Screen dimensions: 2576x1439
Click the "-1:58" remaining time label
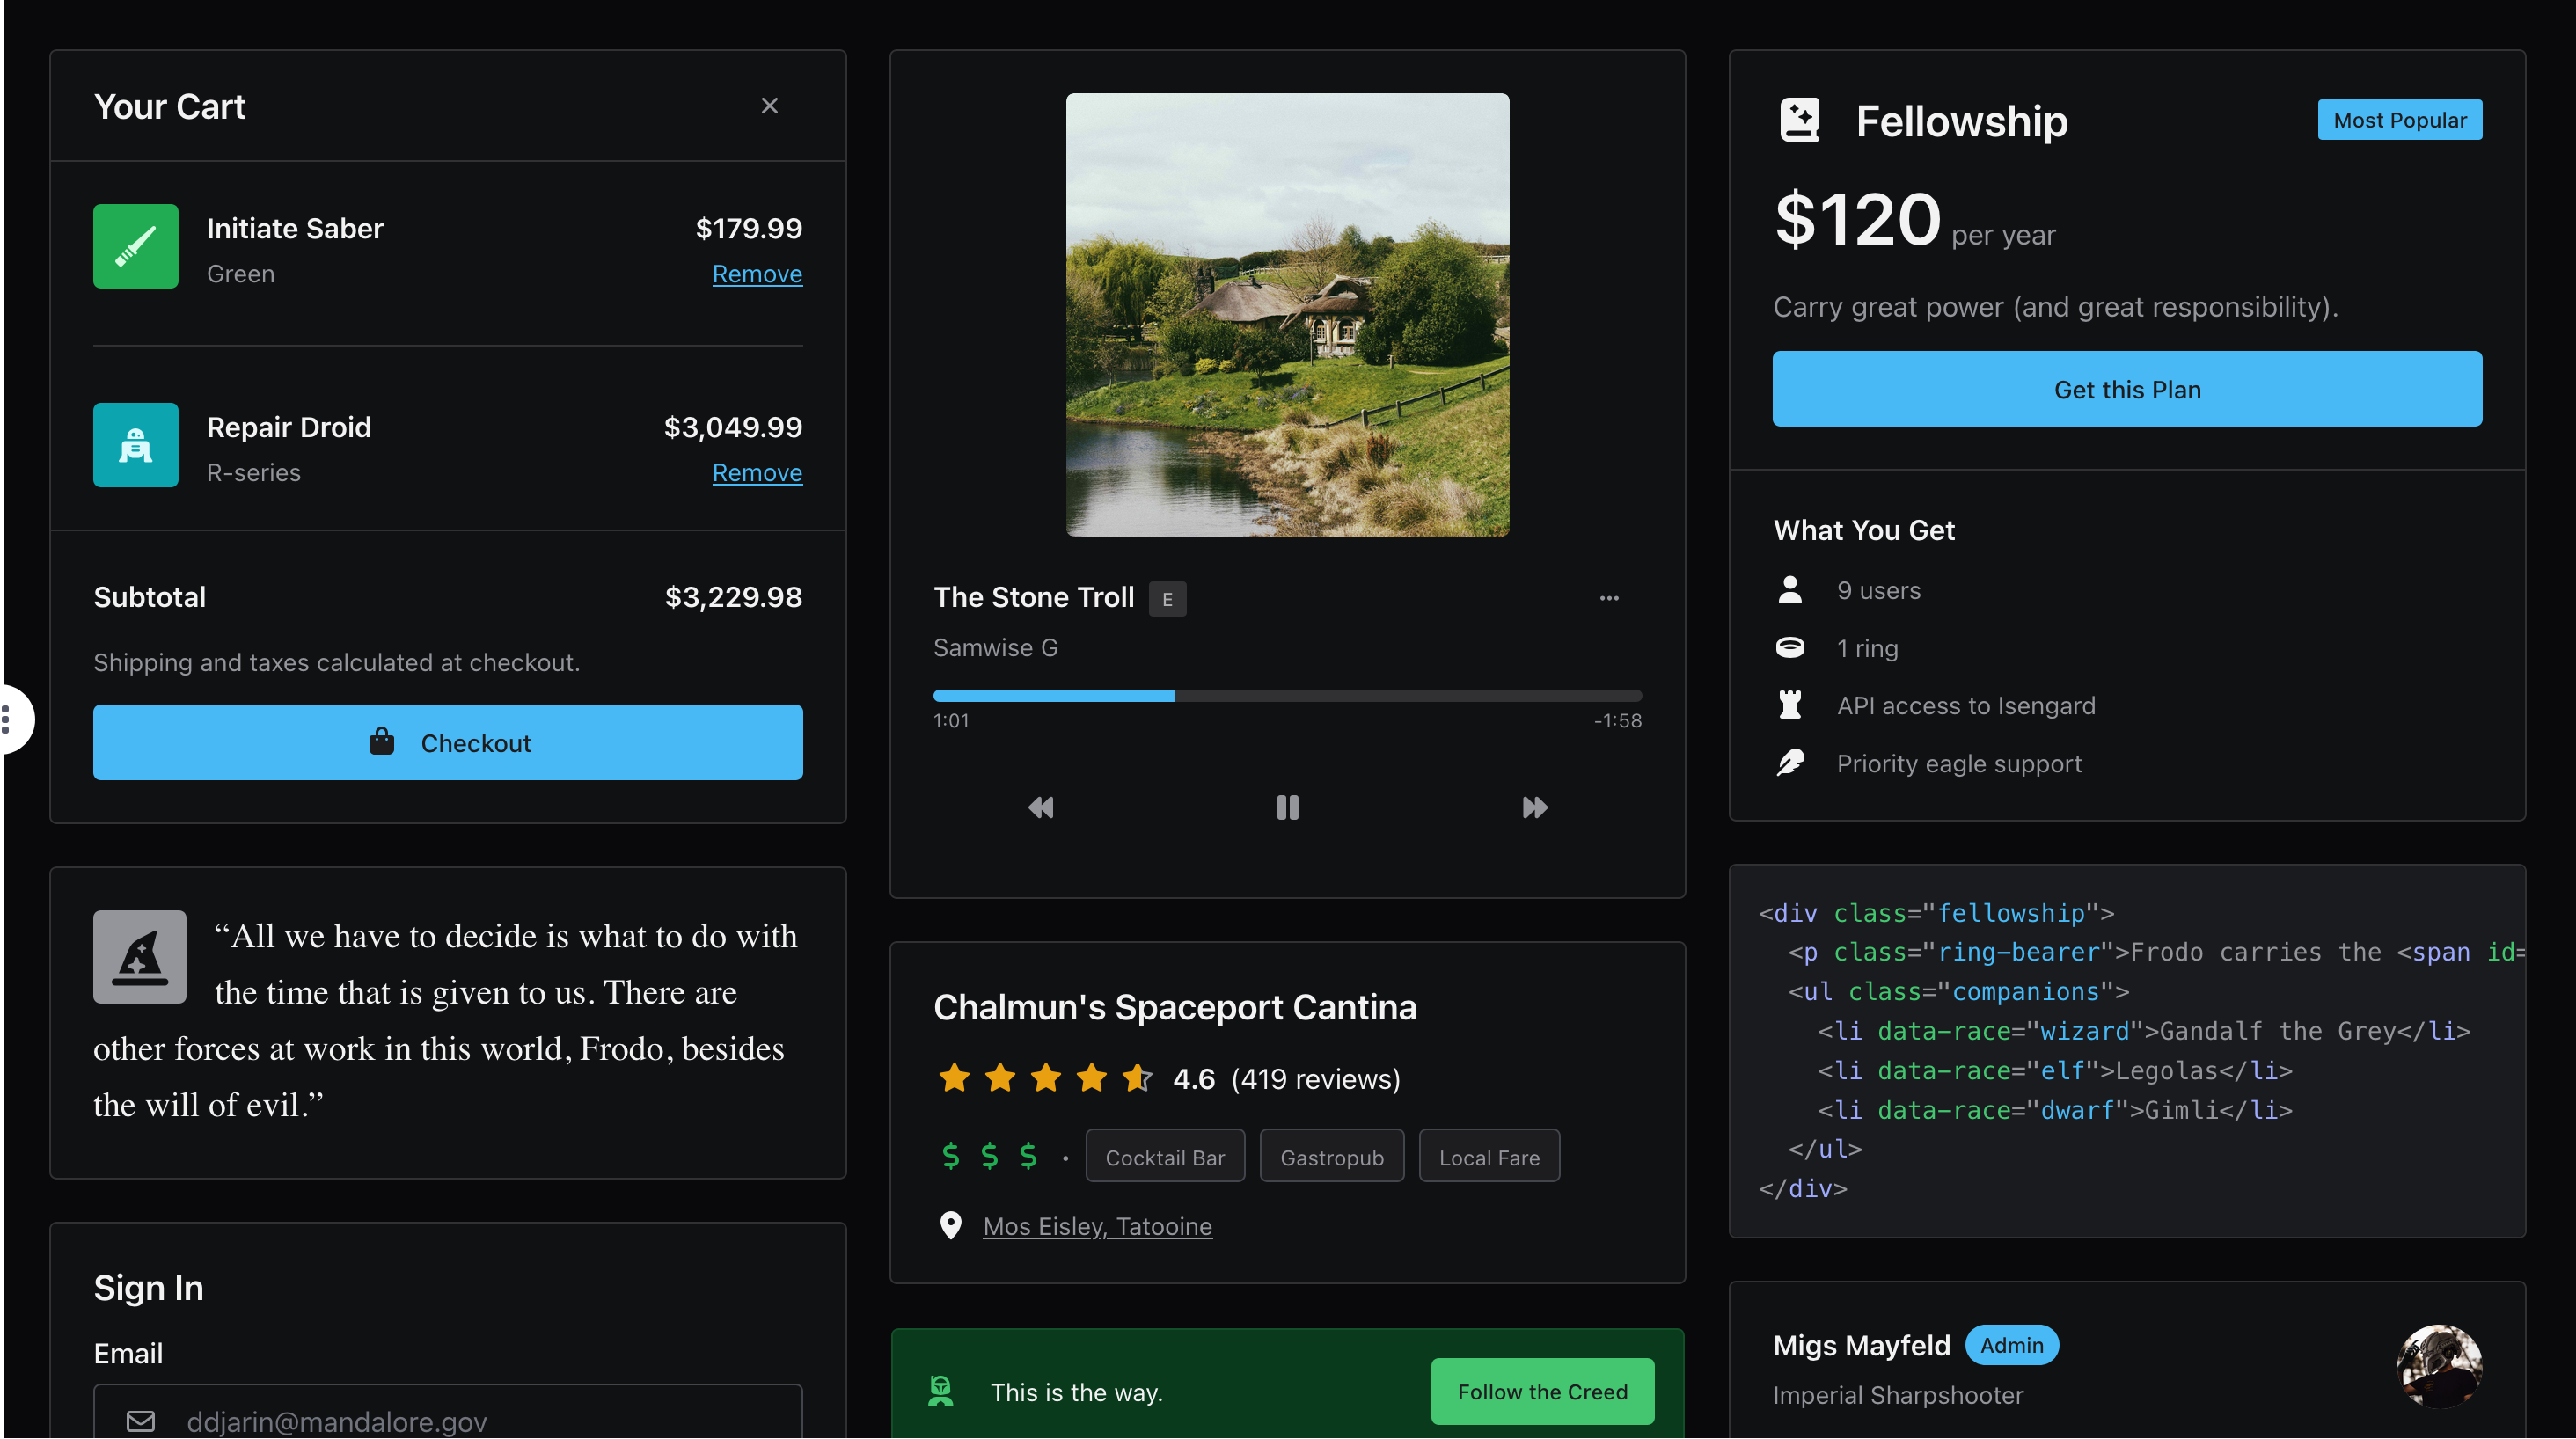(x=1617, y=721)
